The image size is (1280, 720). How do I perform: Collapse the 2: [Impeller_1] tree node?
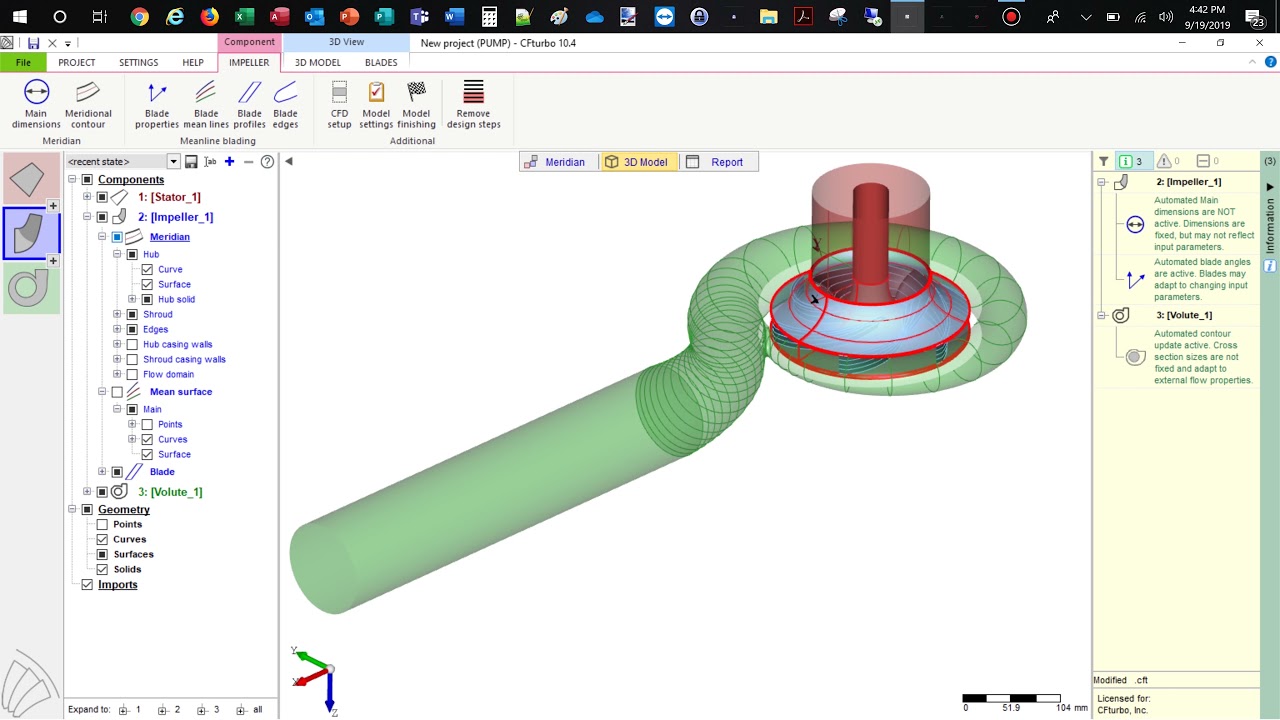[x=87, y=217]
